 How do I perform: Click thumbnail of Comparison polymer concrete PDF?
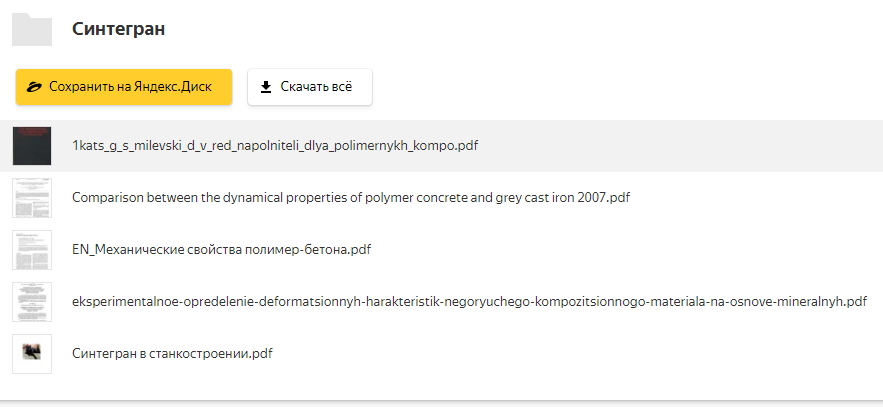pyautogui.click(x=32, y=197)
